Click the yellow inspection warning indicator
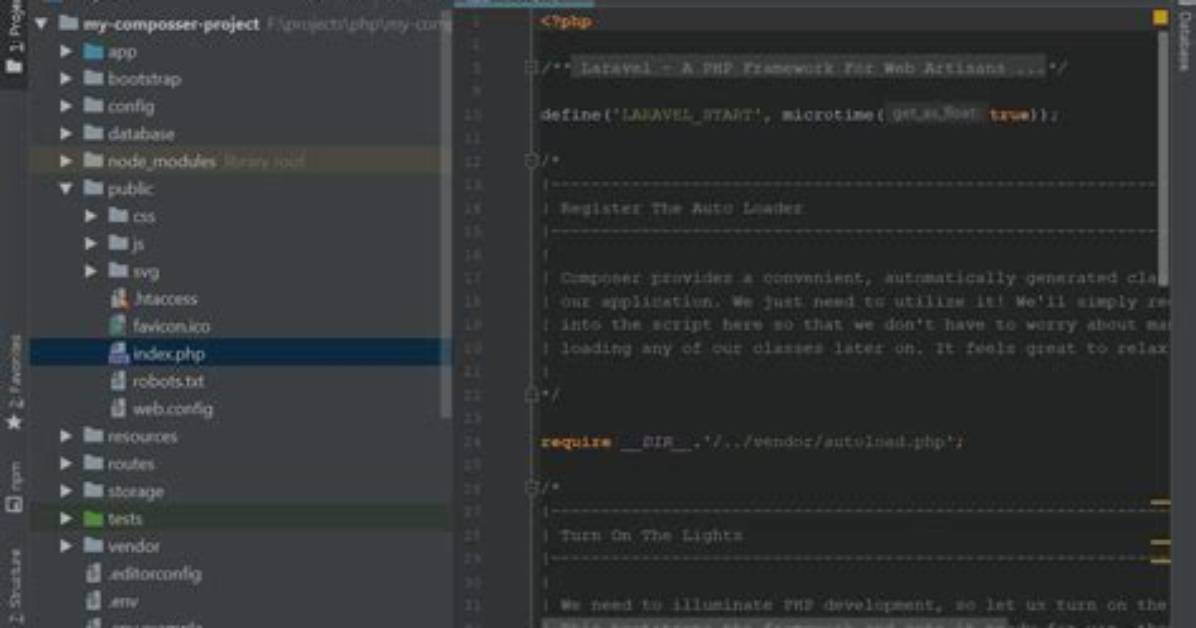This screenshot has height=628, width=1196. [1160, 17]
